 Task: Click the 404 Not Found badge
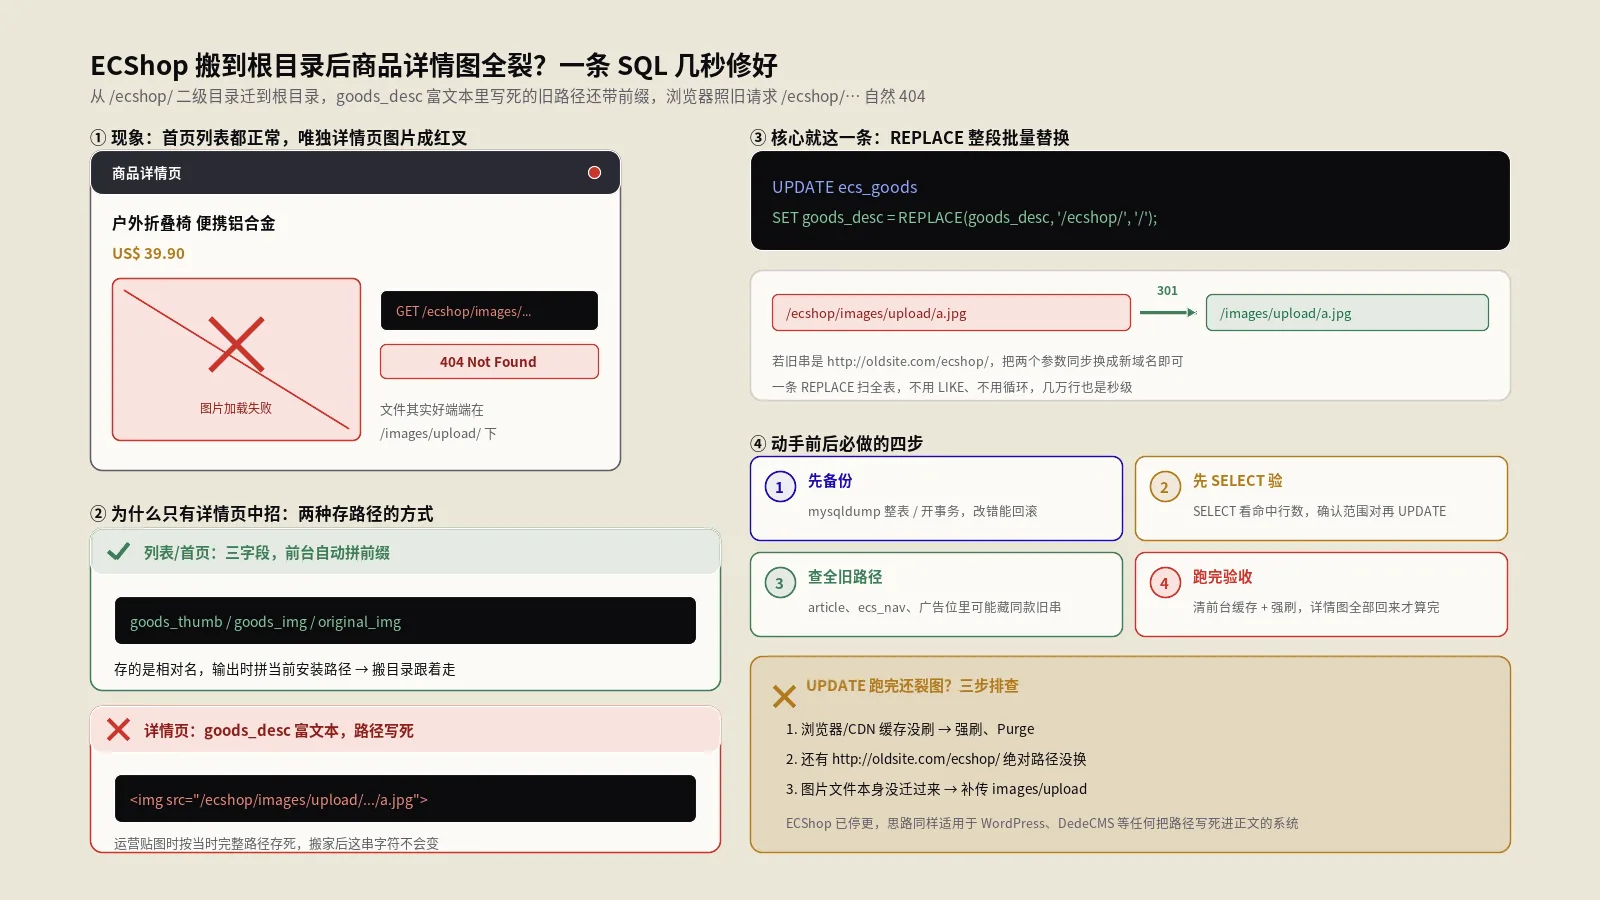(489, 362)
